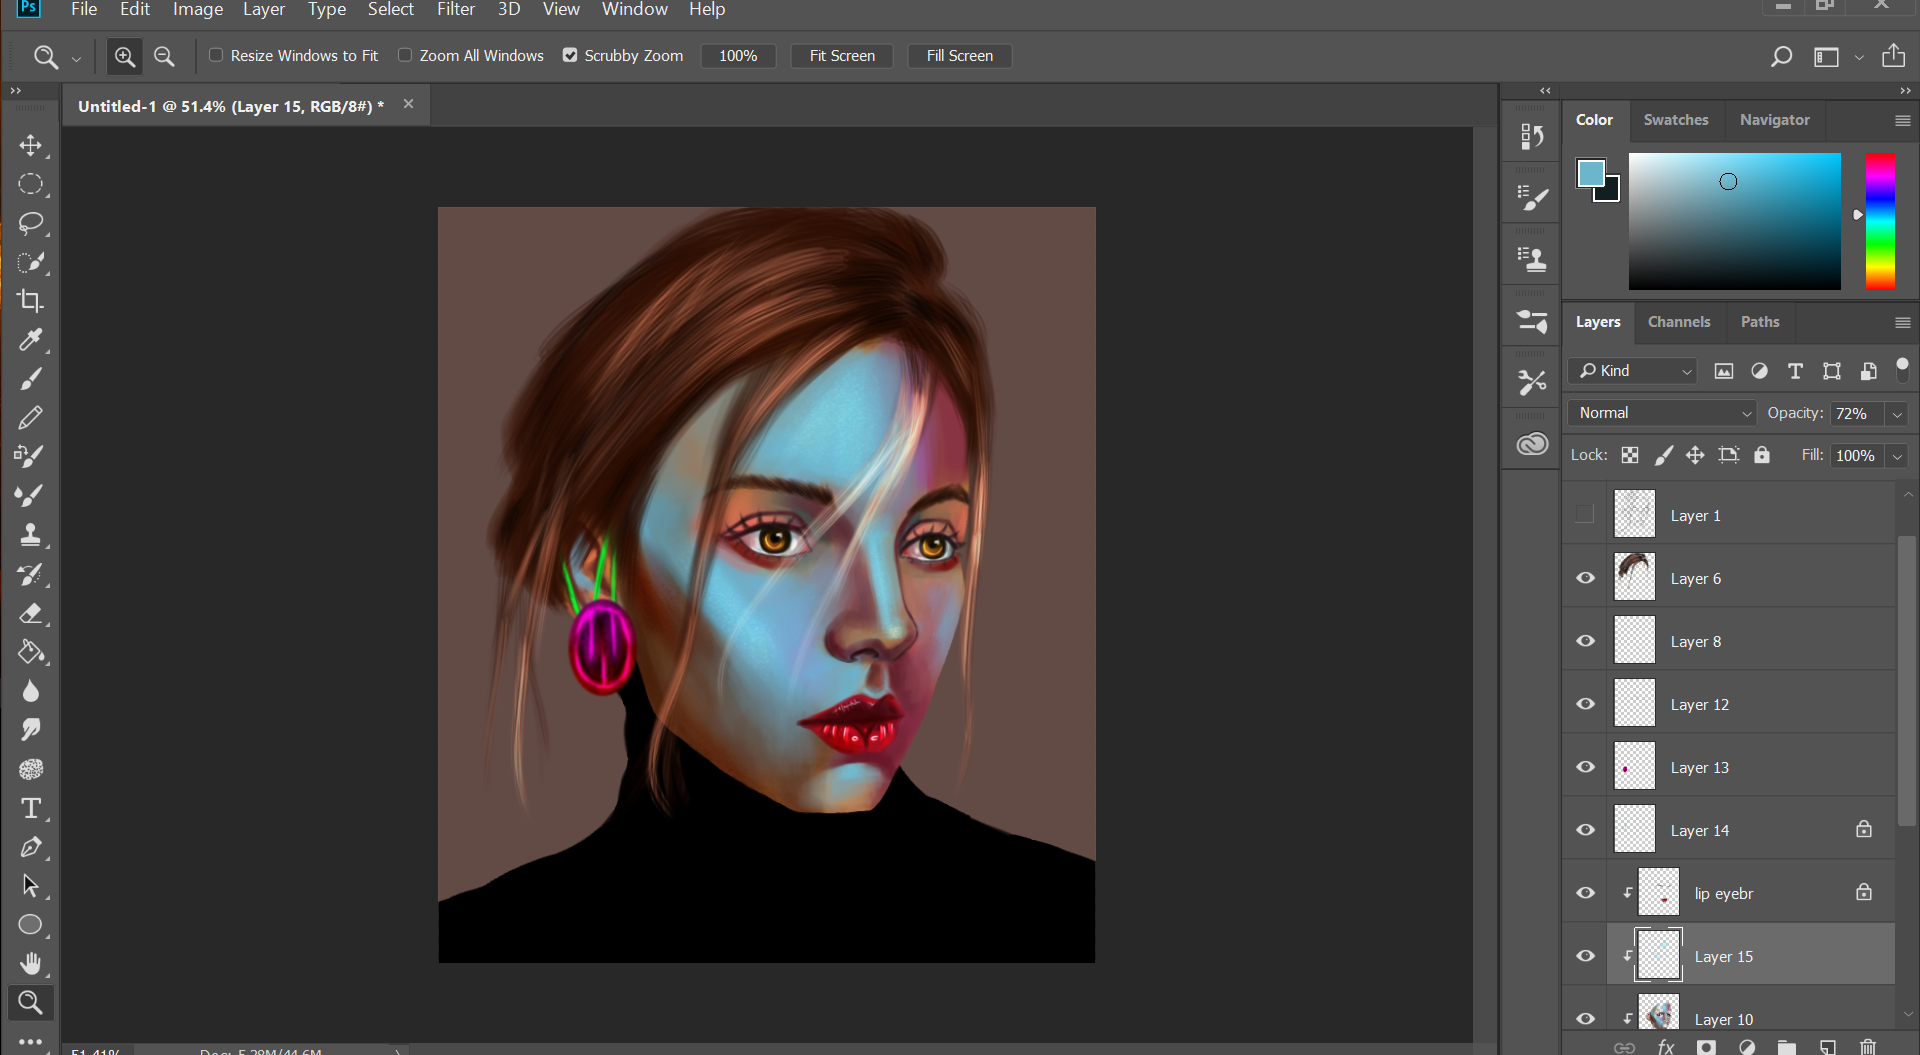Open the Filter menu

point(456,10)
